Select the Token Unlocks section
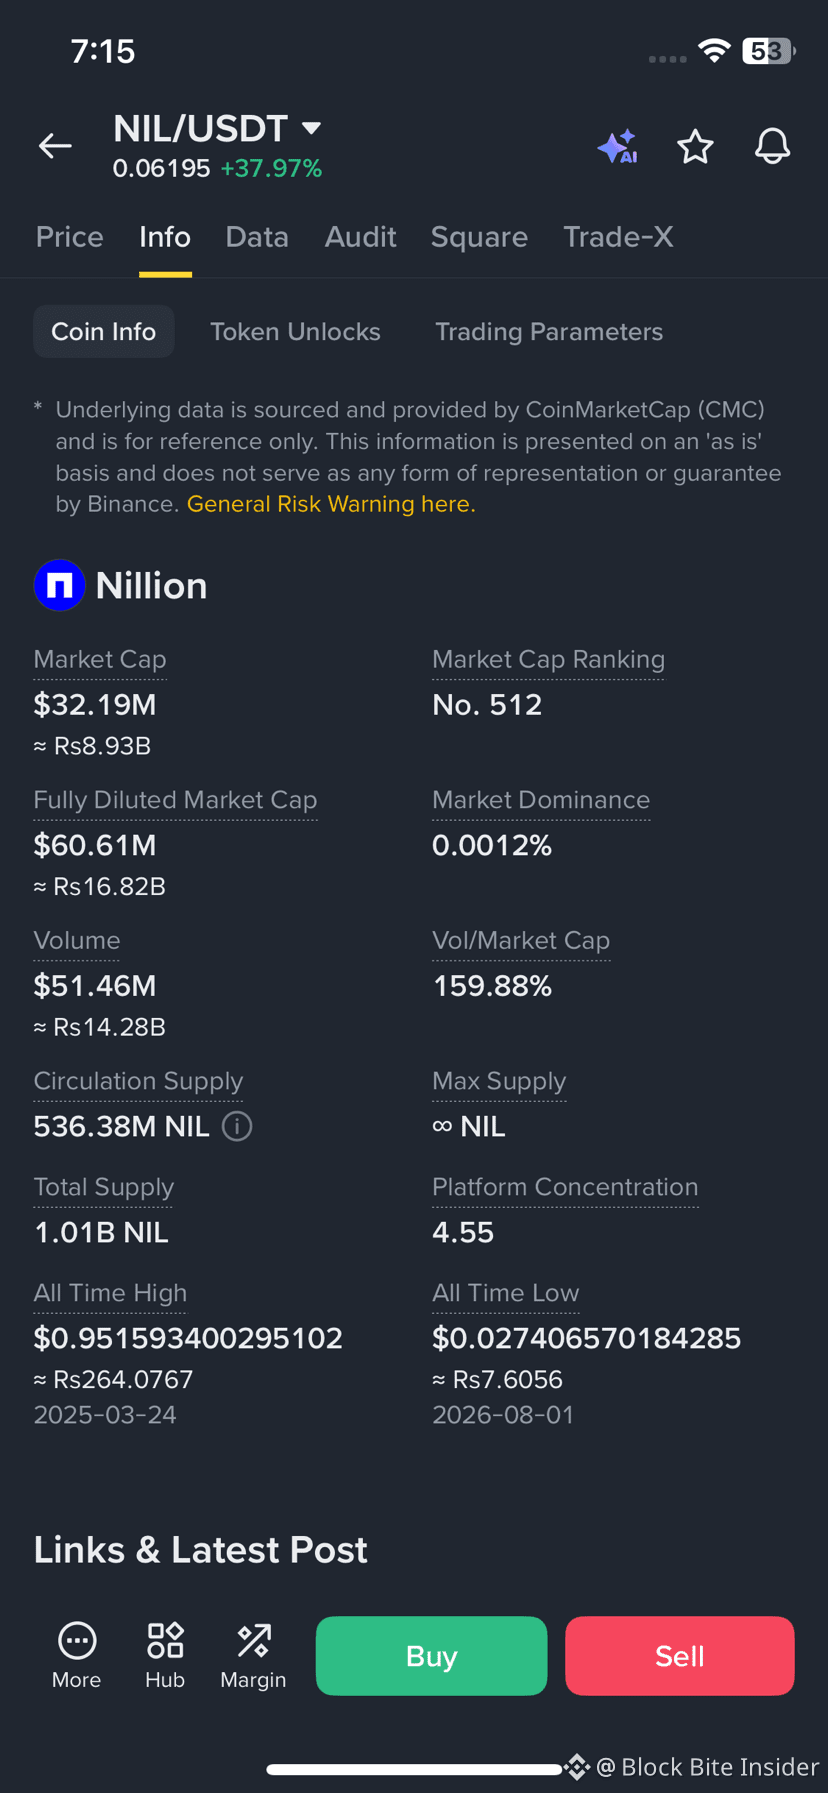This screenshot has height=1793, width=828. point(295,332)
